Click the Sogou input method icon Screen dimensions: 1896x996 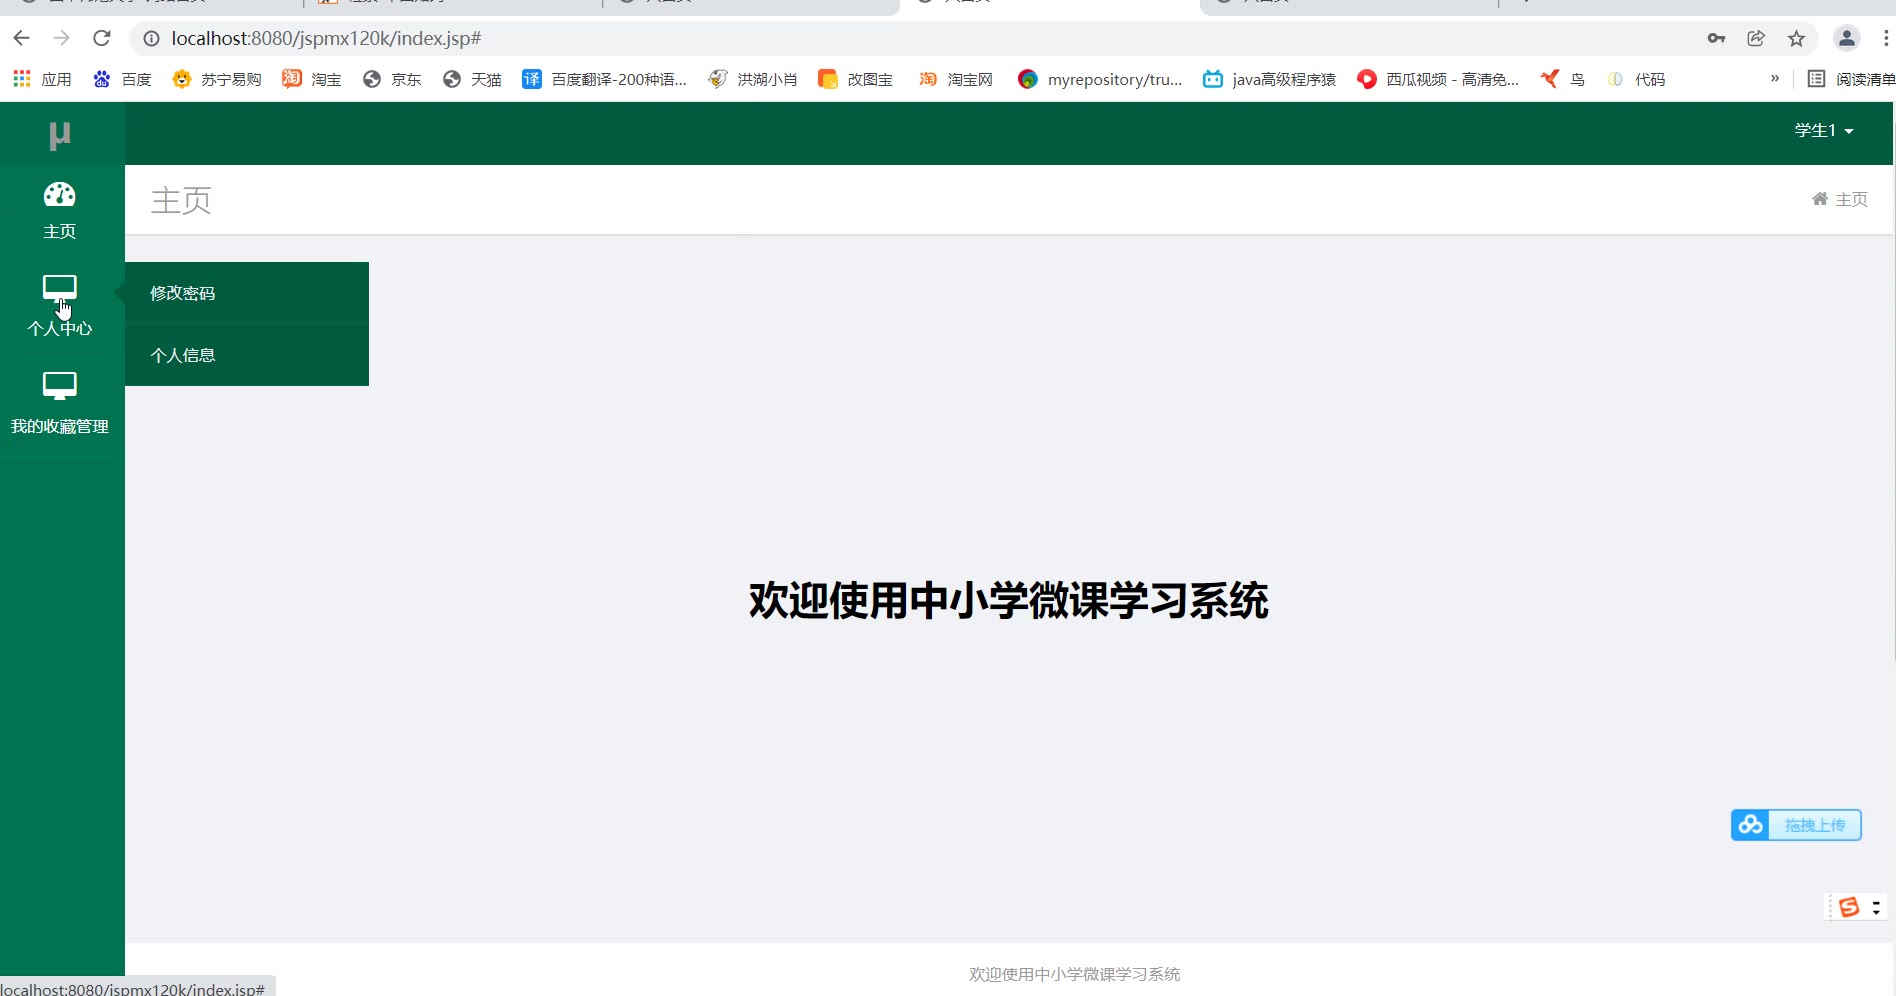coord(1849,907)
